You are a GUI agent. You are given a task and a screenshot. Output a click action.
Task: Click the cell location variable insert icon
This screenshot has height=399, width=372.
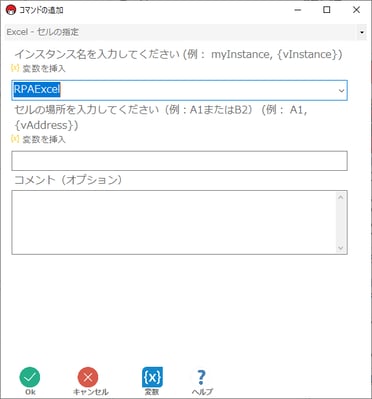(15, 139)
